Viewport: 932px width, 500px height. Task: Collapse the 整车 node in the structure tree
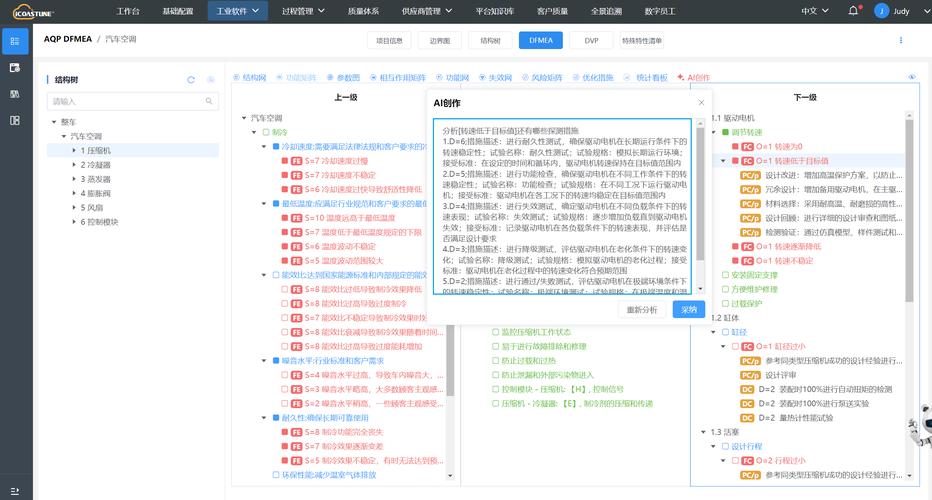[x=54, y=122]
